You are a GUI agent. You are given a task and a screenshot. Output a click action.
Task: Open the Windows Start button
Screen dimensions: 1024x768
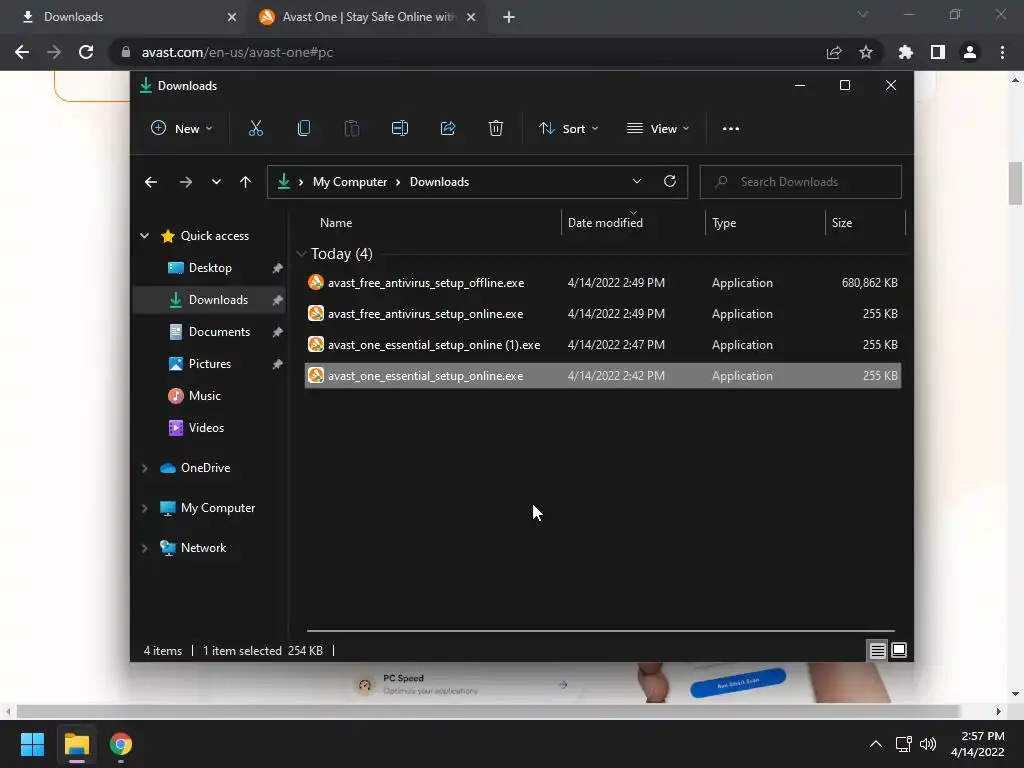[32, 744]
